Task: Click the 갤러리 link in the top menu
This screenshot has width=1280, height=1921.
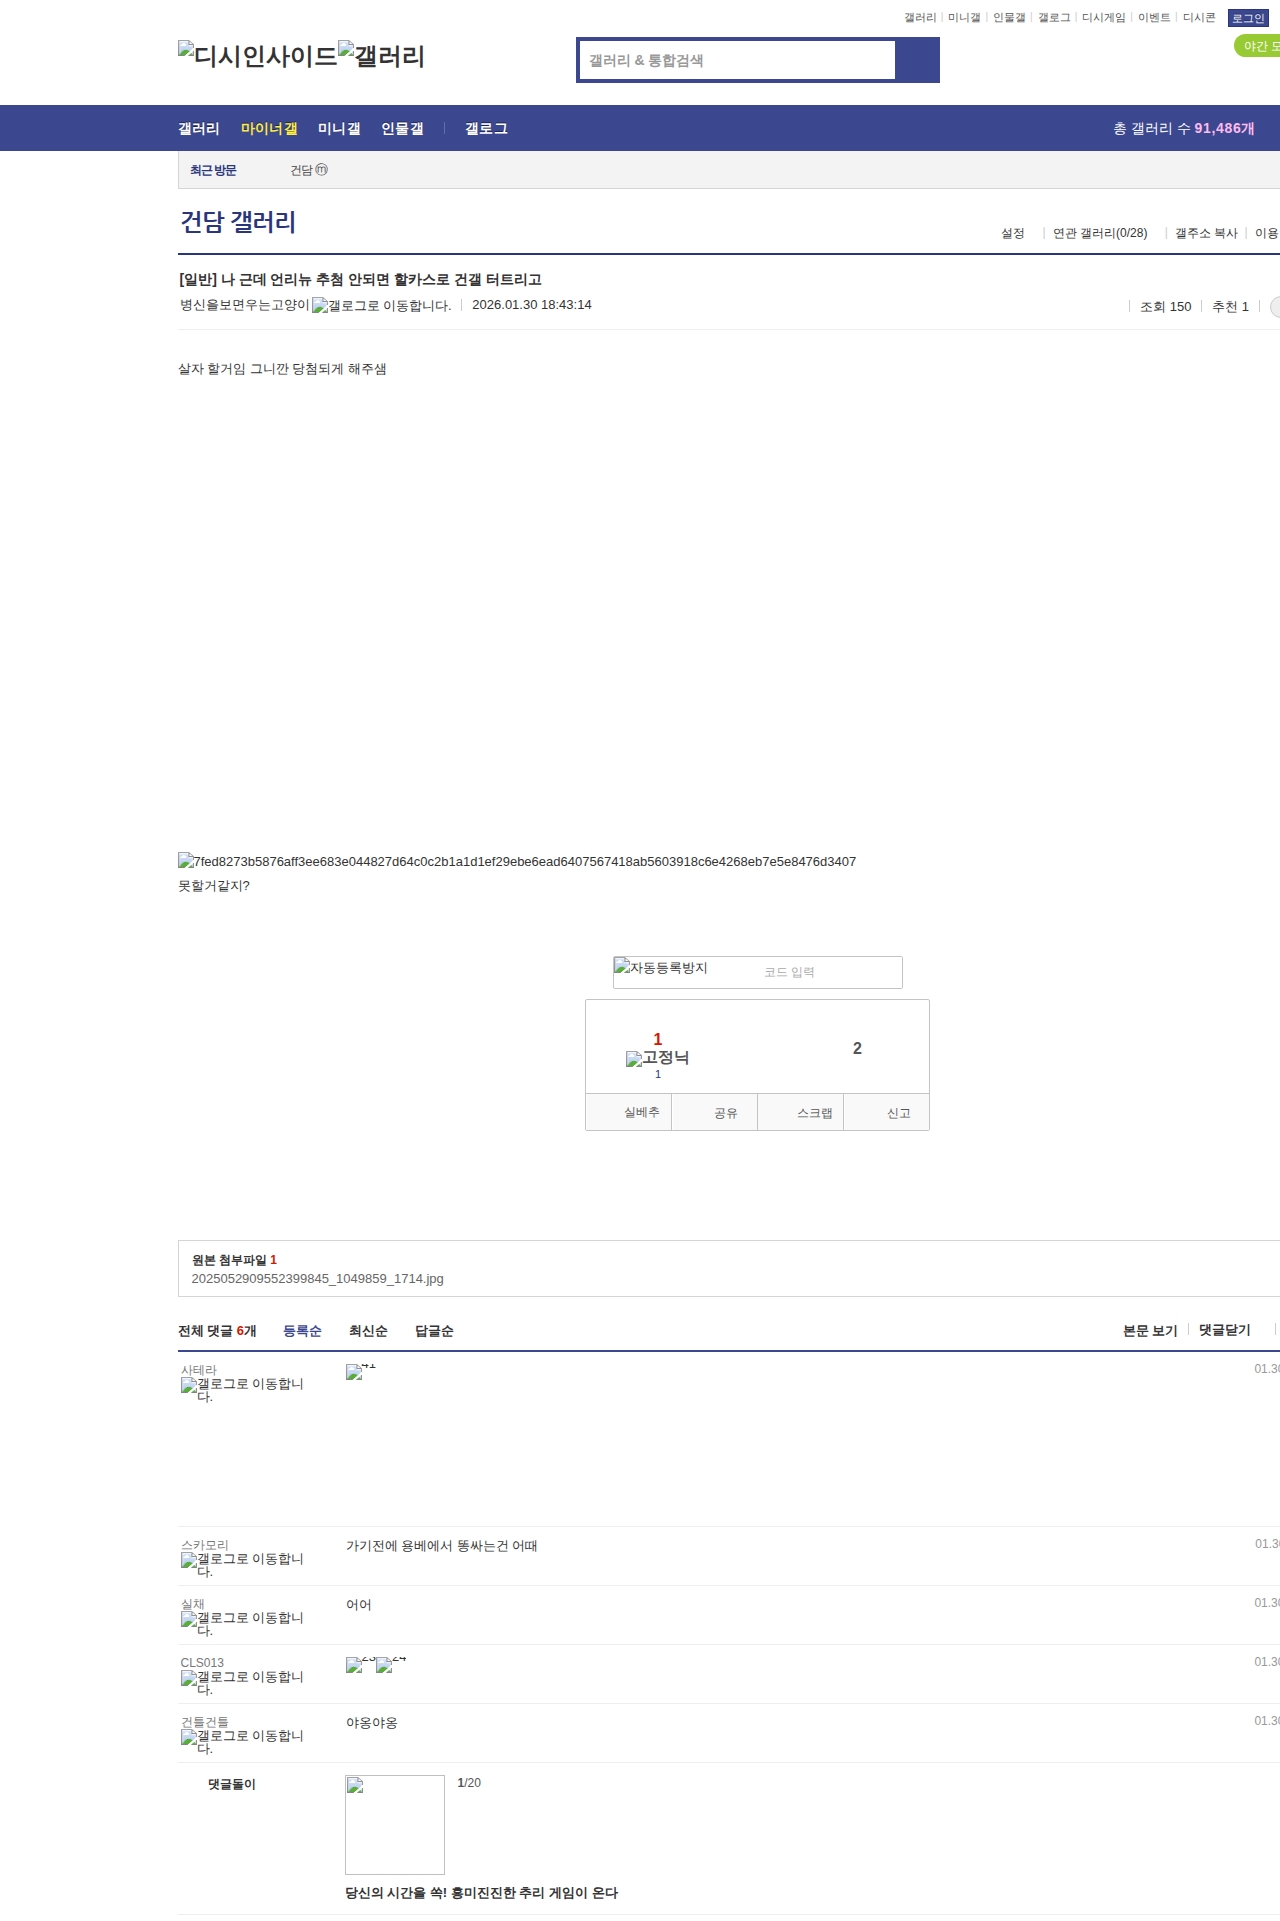Action: [920, 18]
